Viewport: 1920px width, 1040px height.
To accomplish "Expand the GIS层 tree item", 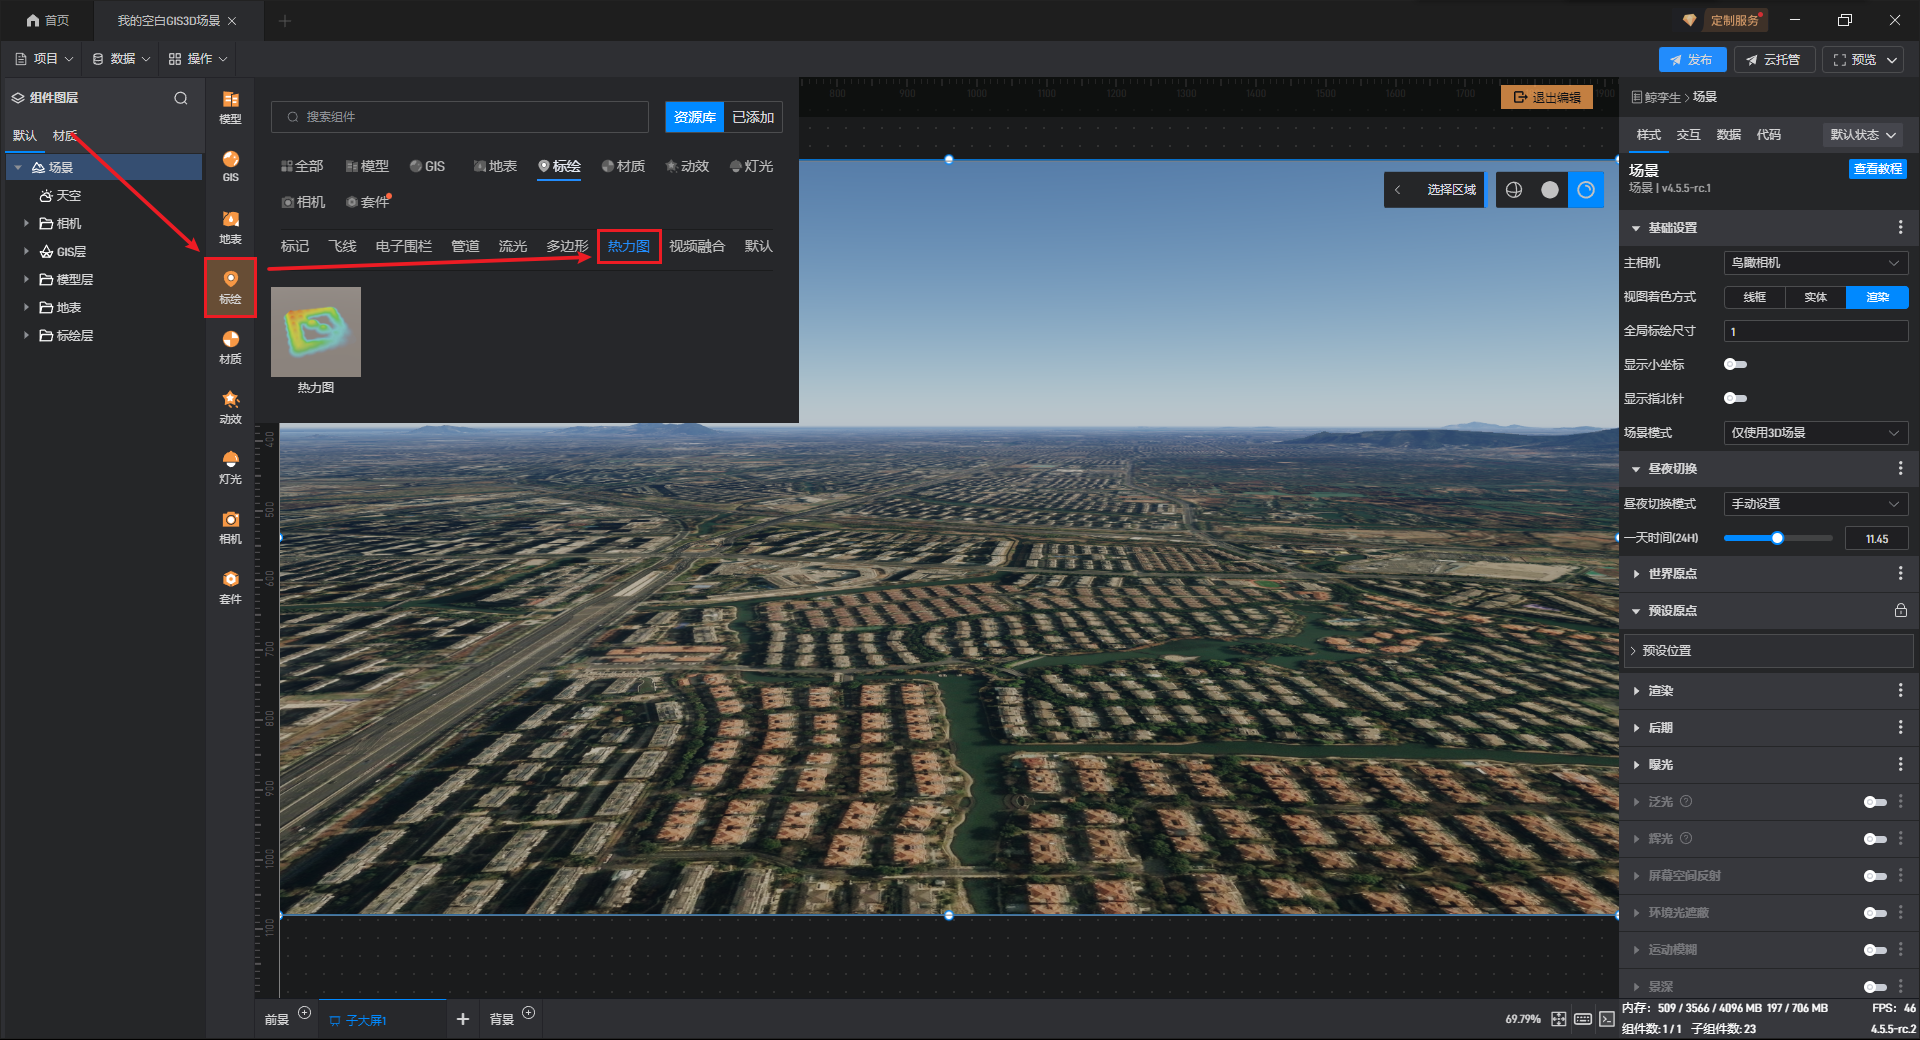I will (x=26, y=251).
